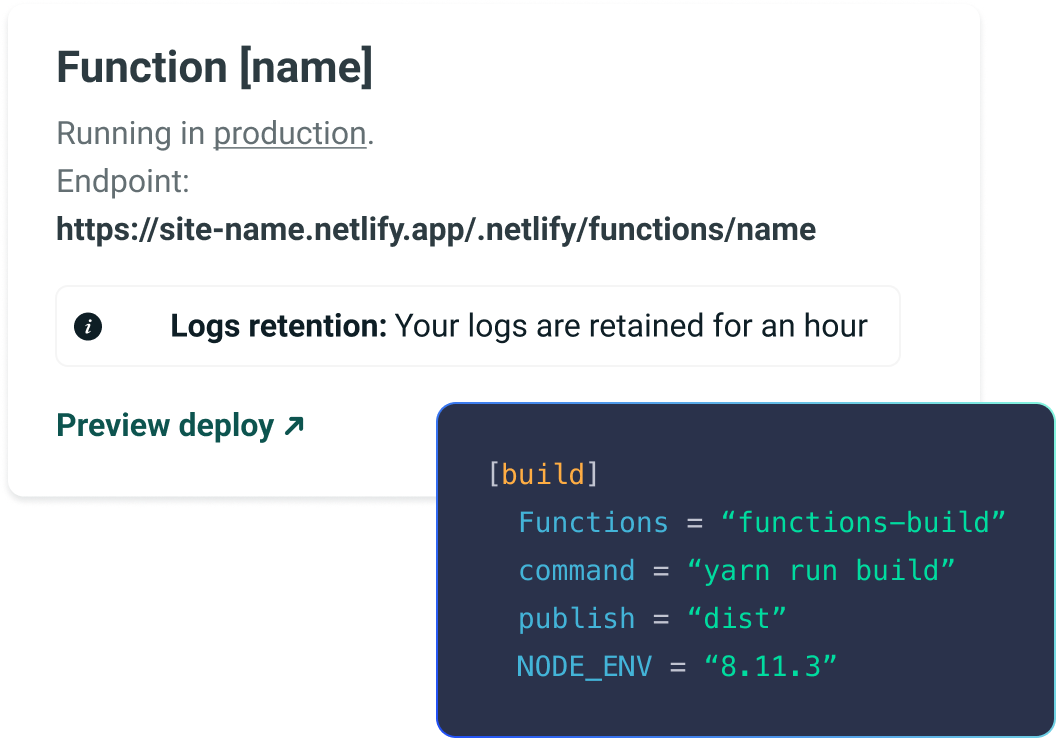Click the publish key in code block
Screen dimensions: 1056x738
(576, 618)
